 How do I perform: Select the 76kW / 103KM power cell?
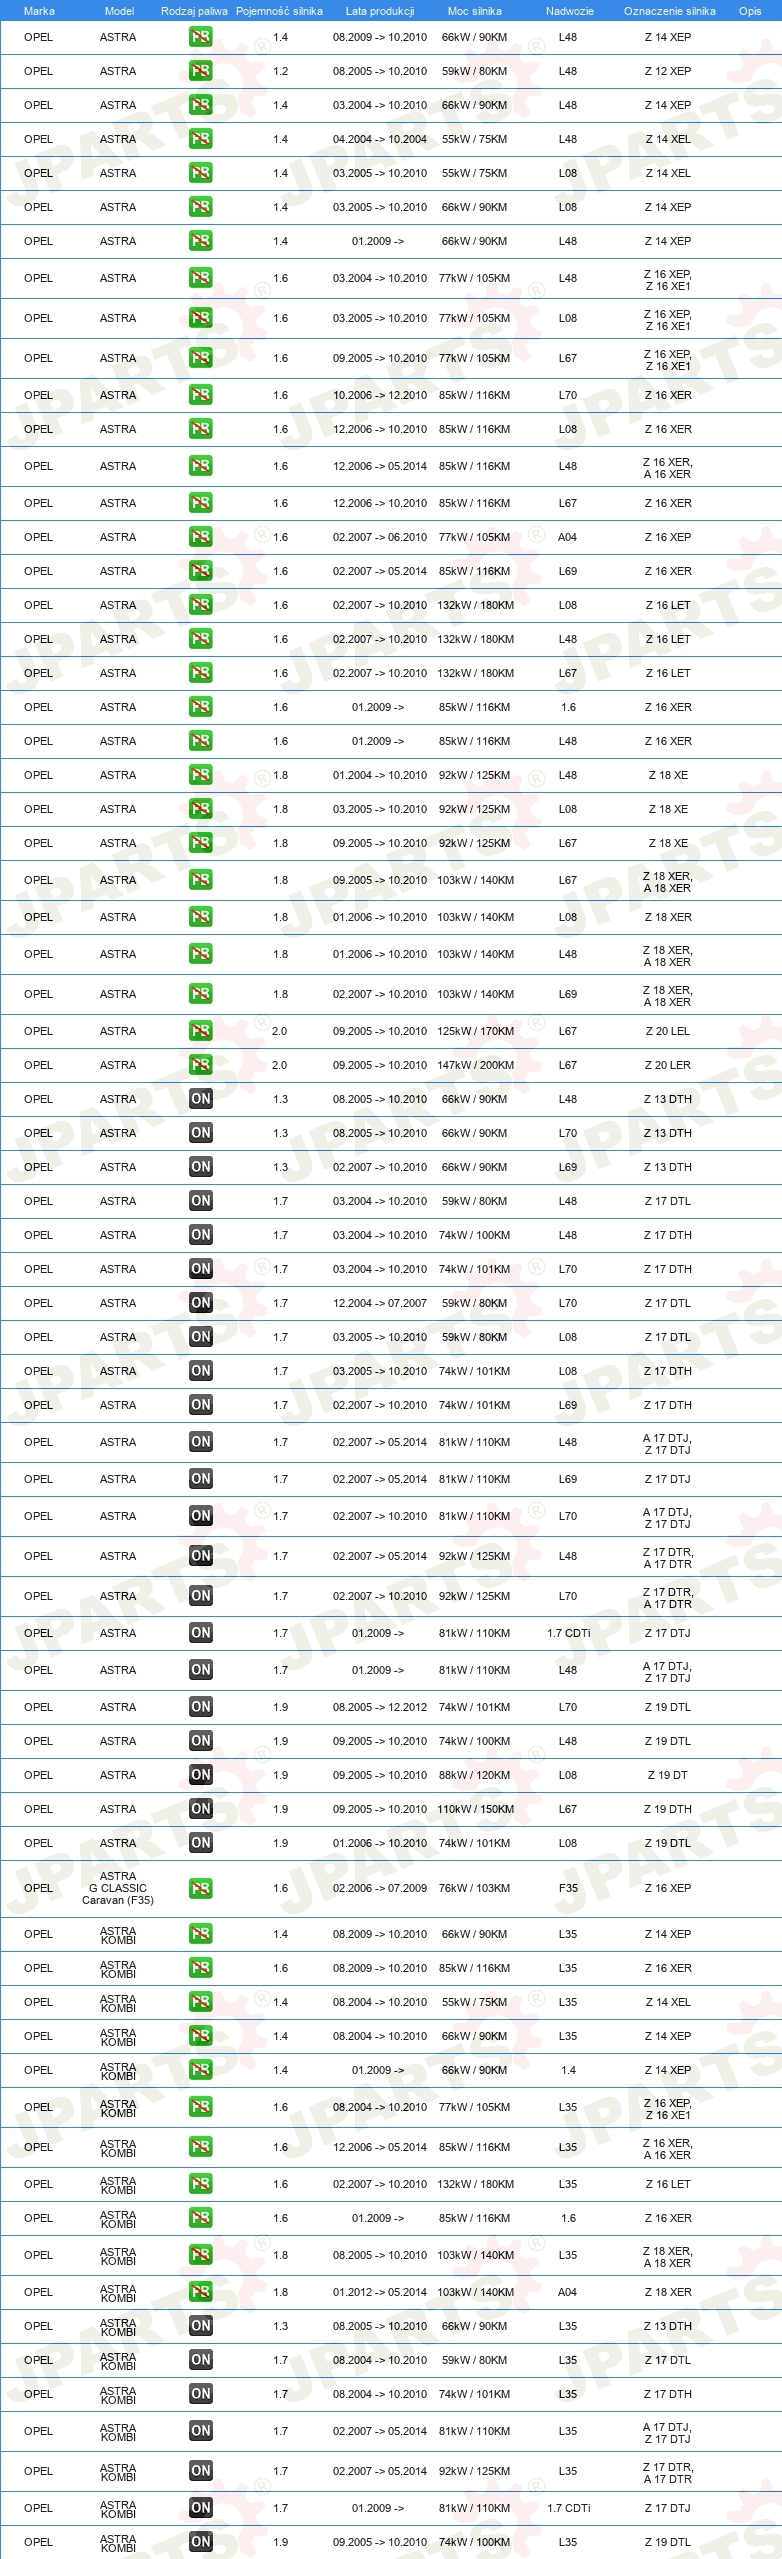[474, 1888]
